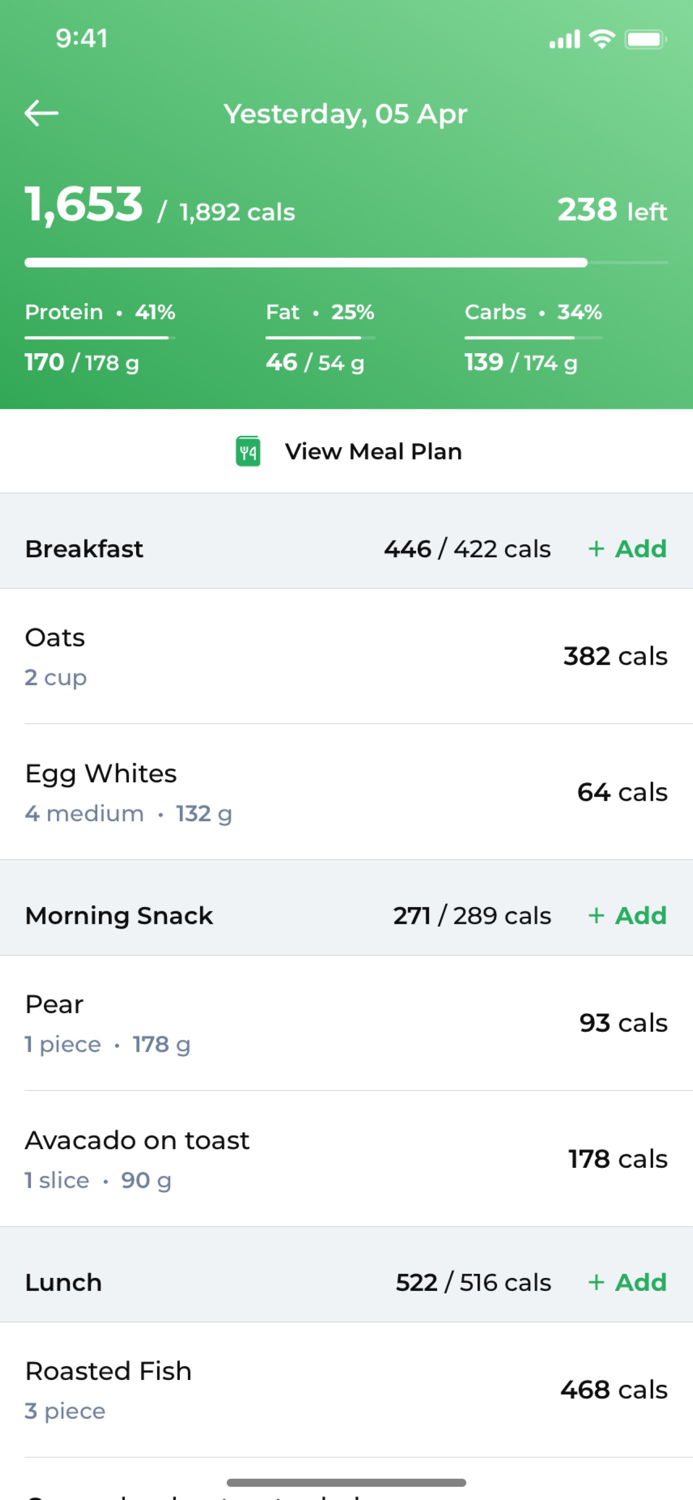Tap the Protein progress indicator
The image size is (693, 1500).
(100, 338)
